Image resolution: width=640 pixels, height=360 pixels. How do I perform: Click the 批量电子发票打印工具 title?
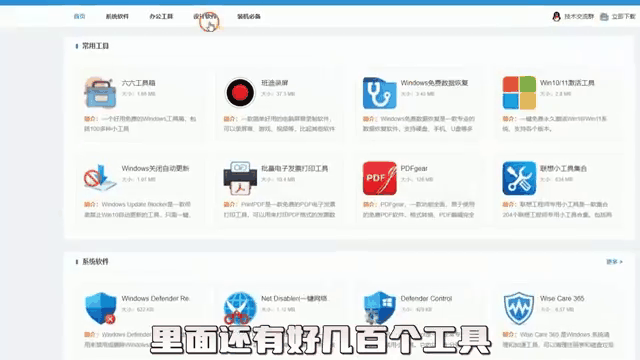295,168
